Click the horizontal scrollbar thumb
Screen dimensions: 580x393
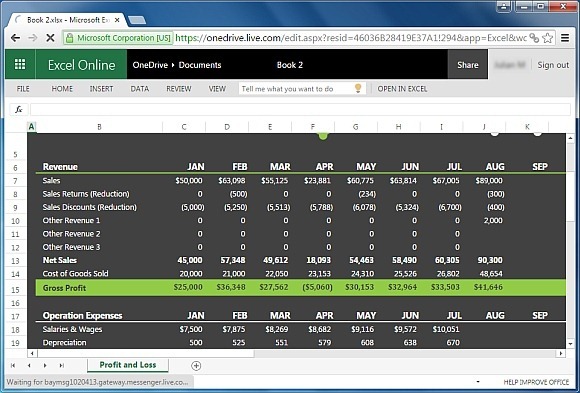coord(146,353)
